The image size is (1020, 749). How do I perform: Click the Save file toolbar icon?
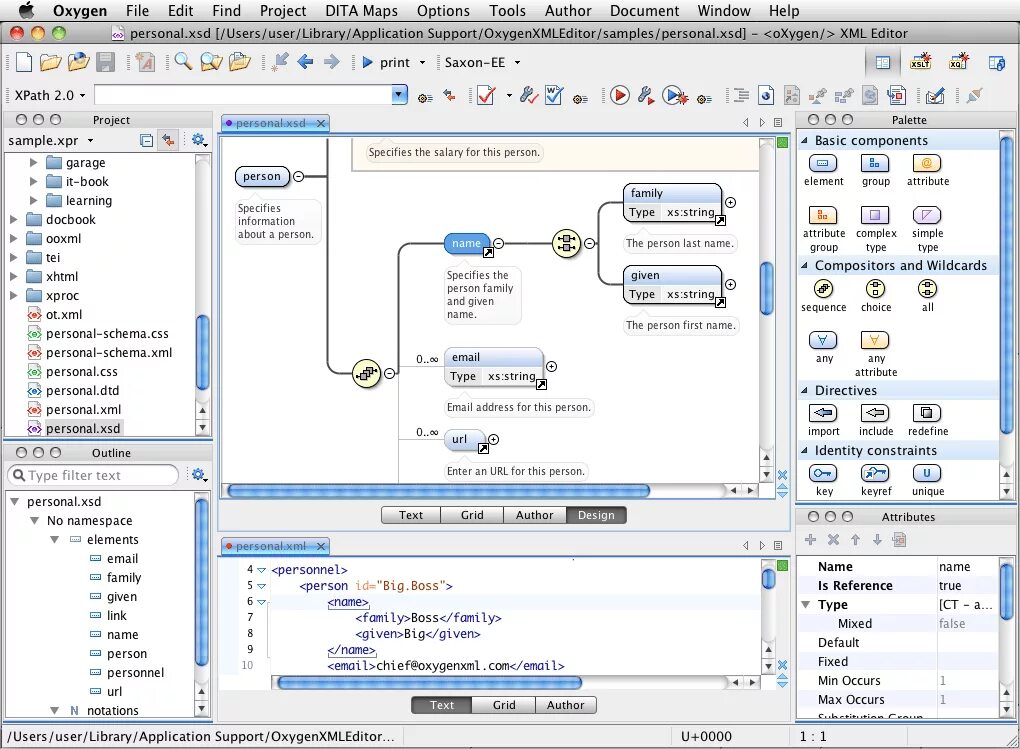(105, 62)
